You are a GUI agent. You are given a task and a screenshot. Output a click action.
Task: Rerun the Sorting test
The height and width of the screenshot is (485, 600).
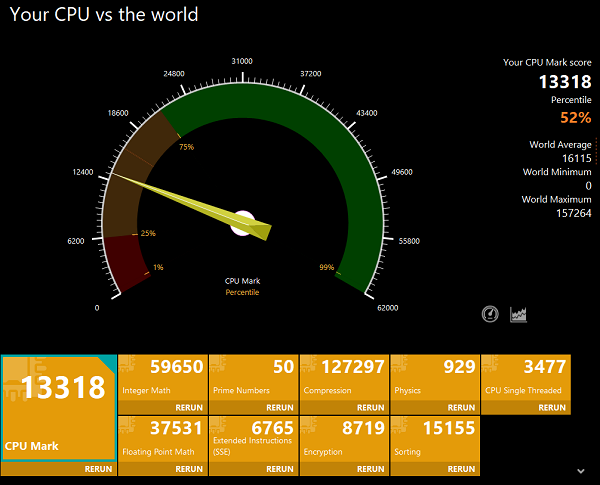pos(461,469)
